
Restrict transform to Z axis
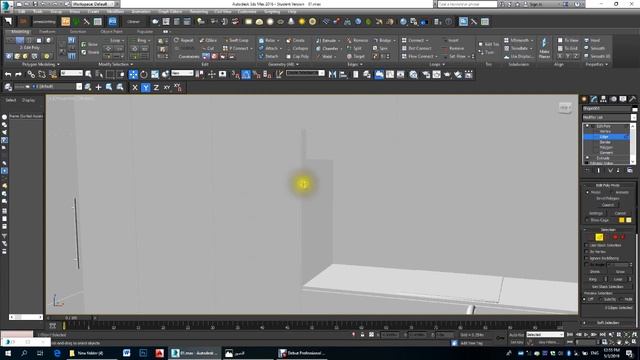tap(156, 87)
